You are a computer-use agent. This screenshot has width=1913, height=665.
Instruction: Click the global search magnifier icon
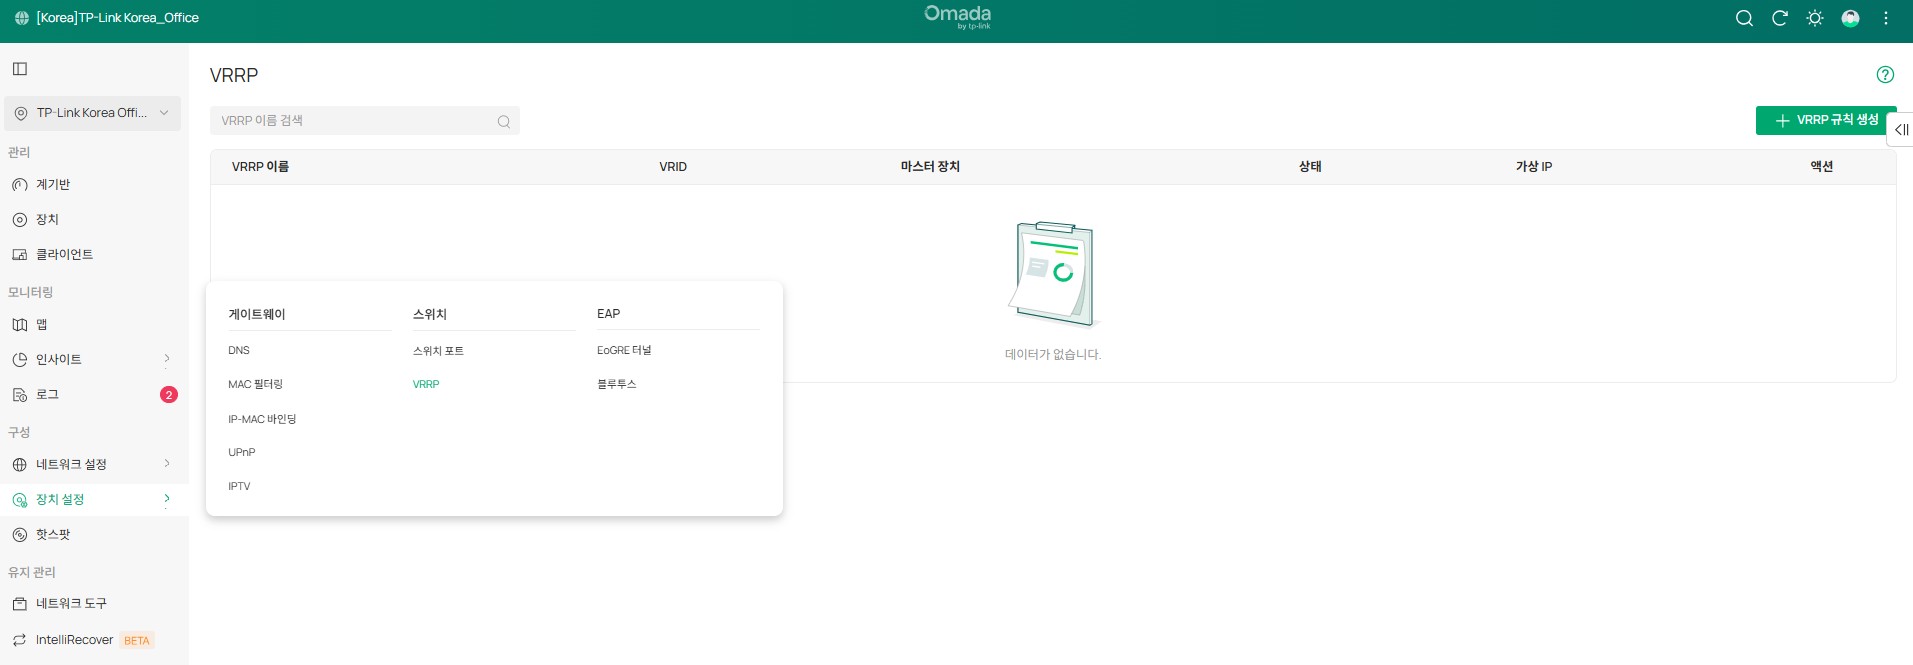[x=1744, y=18]
